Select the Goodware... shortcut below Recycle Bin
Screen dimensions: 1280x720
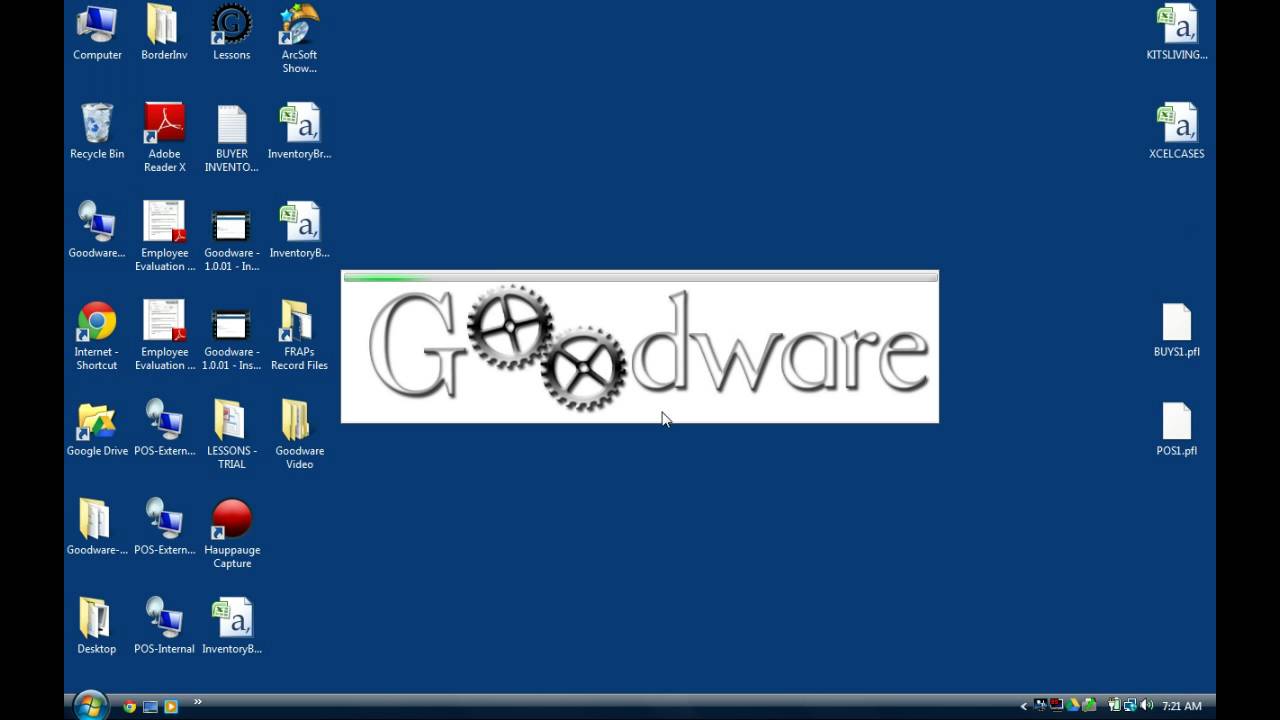point(97,231)
